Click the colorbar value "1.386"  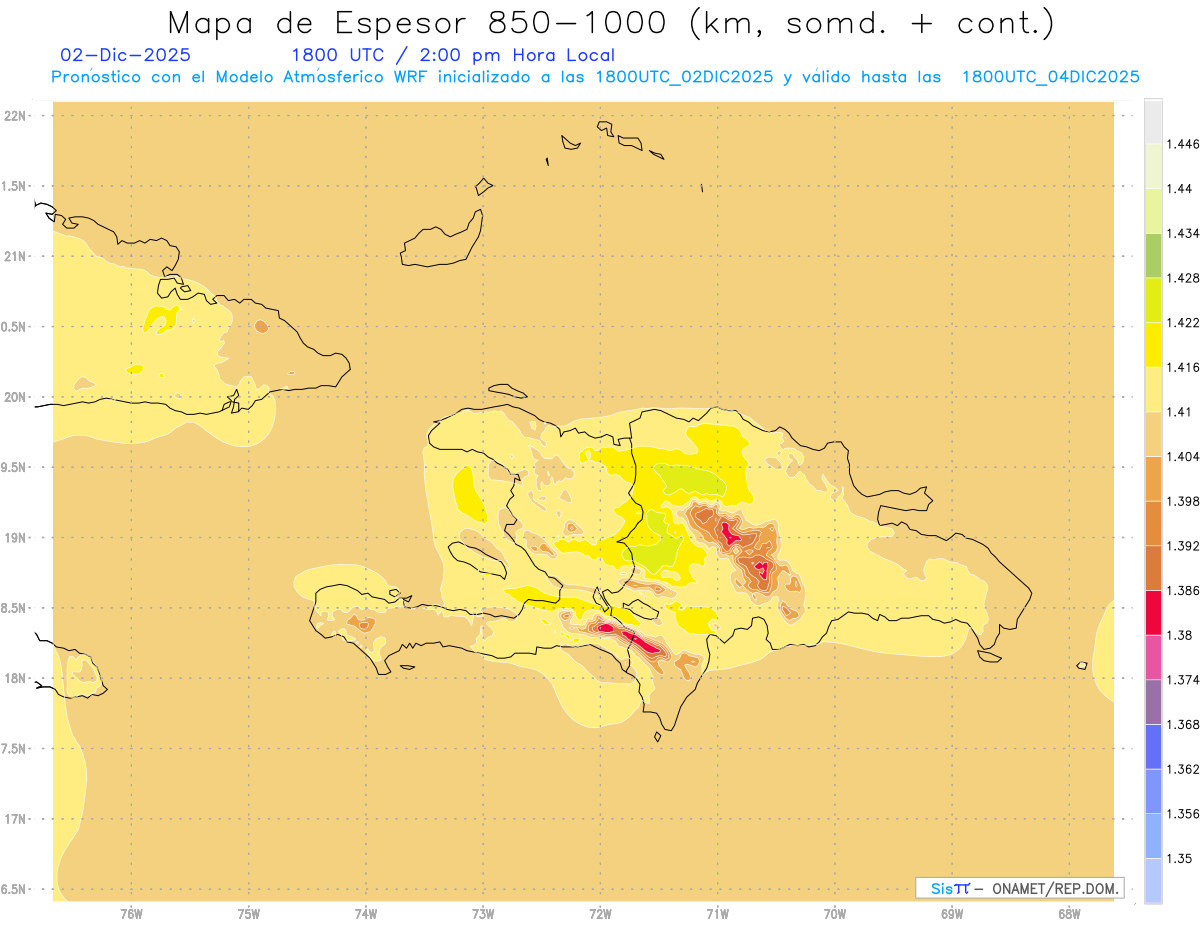tap(1185, 591)
